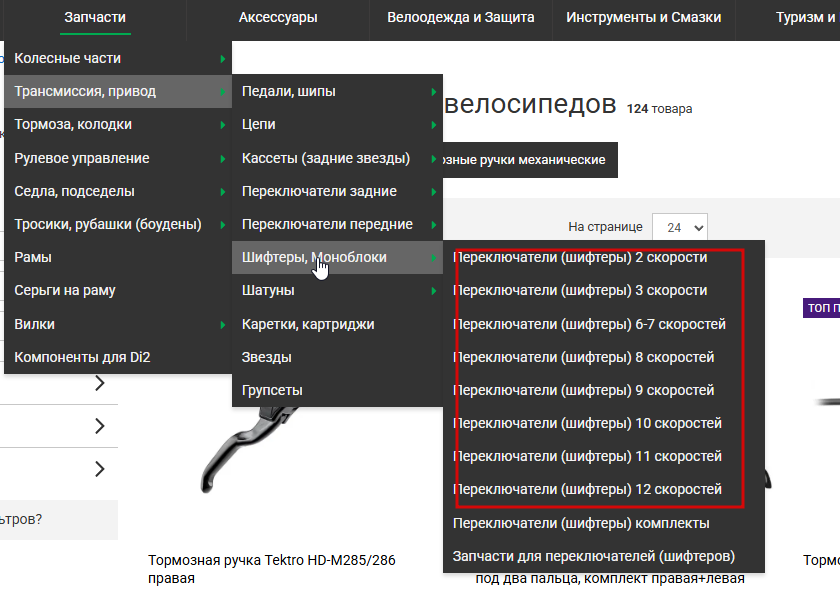Click the green arrow next to Колесные части
The image size is (840, 599).
(x=223, y=58)
